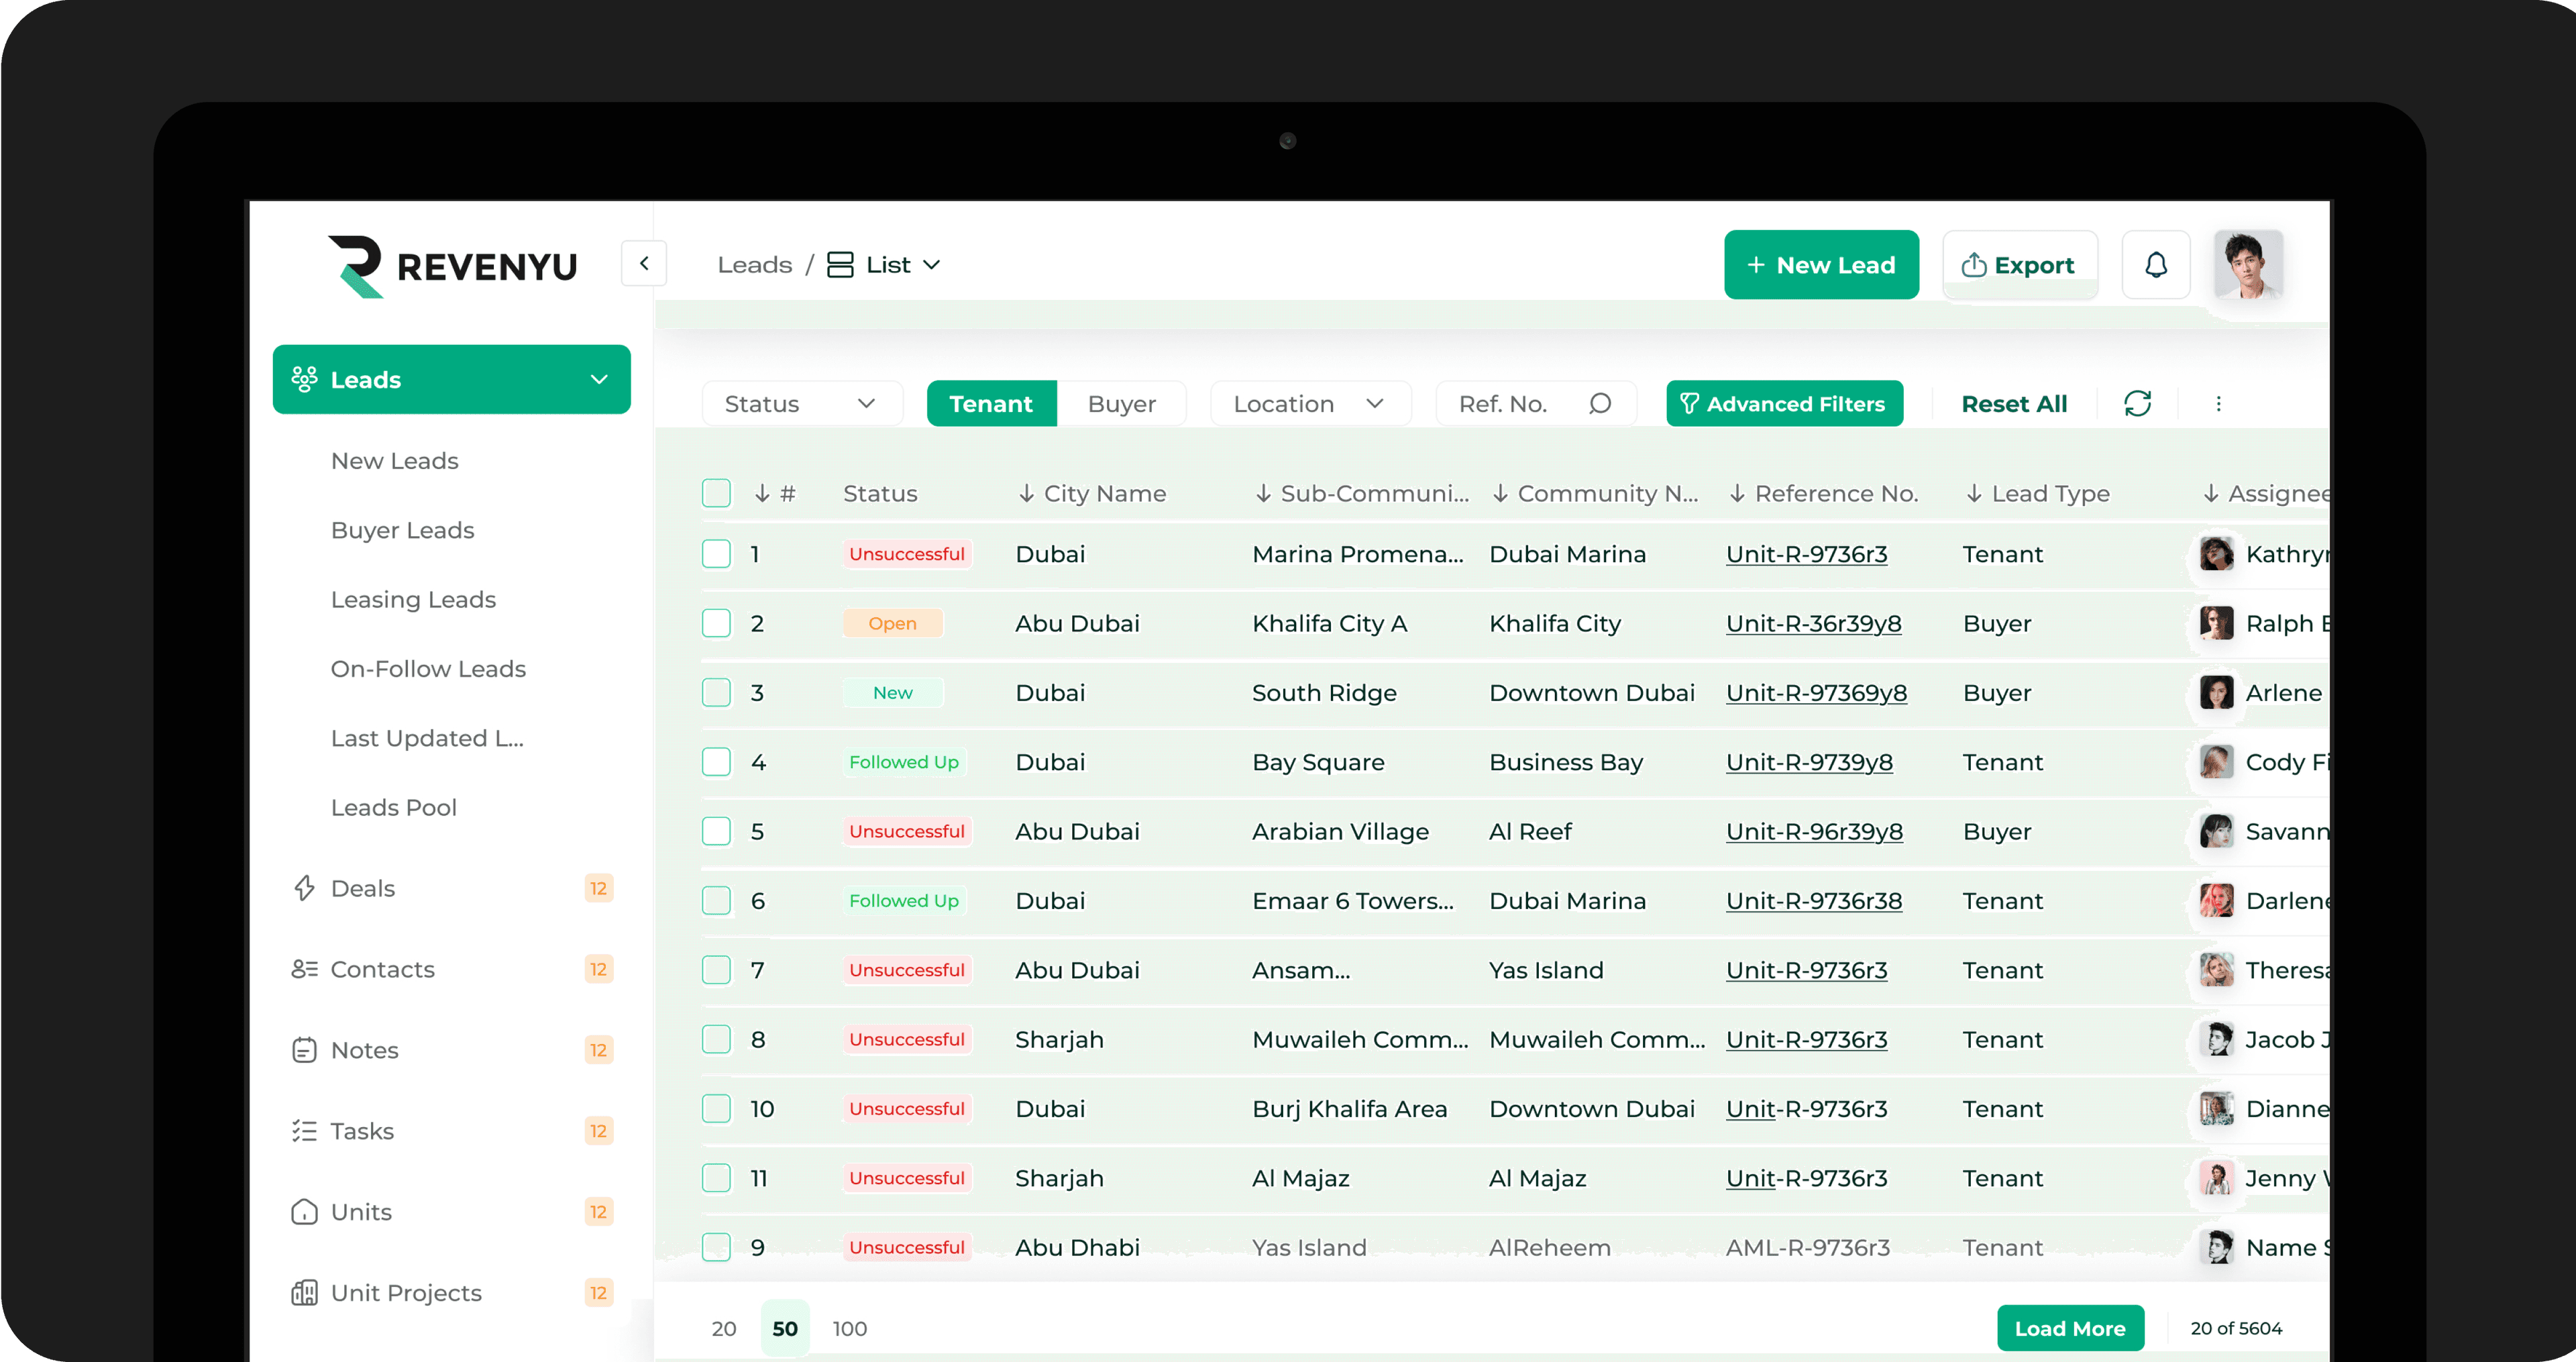Tick the checkbox for row 3

coord(716,693)
